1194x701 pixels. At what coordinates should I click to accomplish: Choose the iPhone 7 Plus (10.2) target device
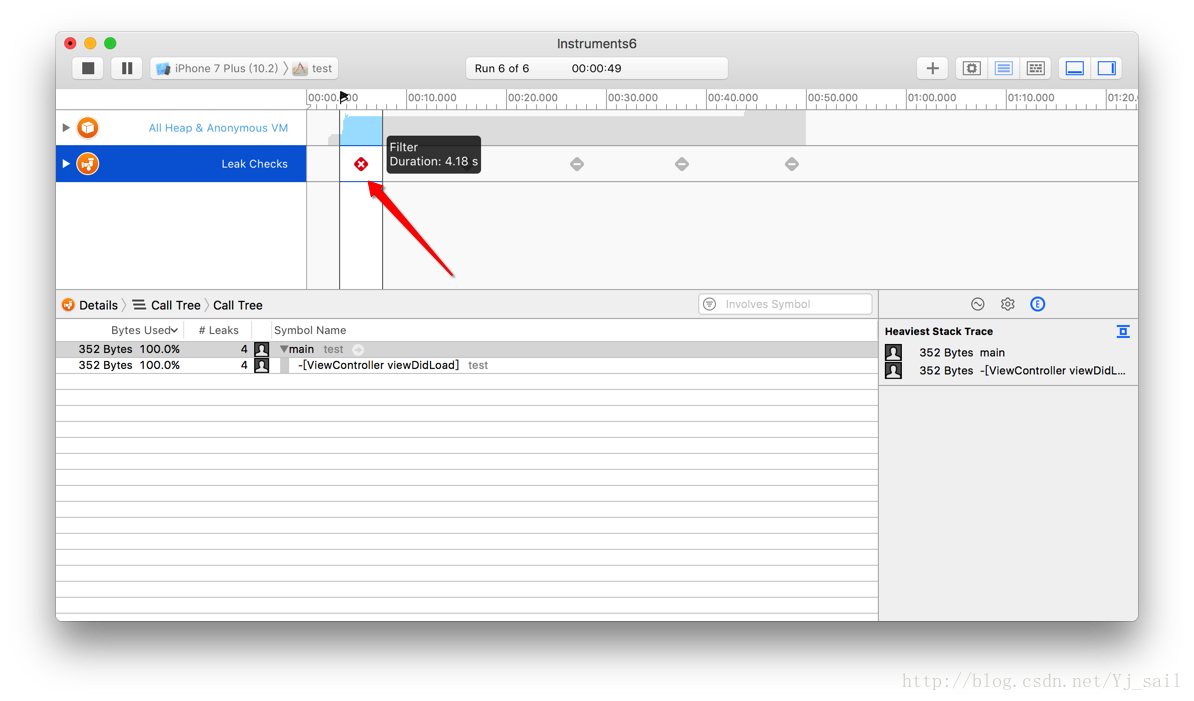click(218, 69)
